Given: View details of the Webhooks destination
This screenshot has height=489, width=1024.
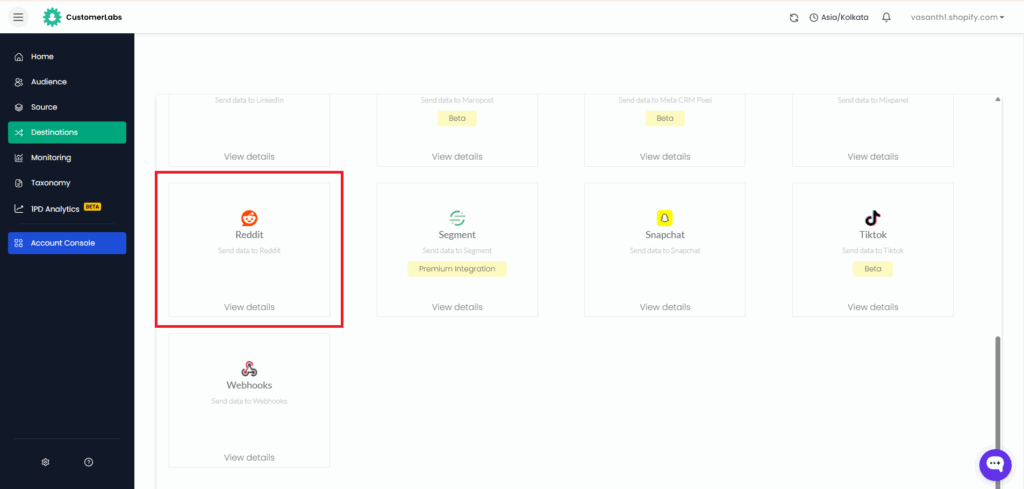Looking at the screenshot, I should click(249, 458).
